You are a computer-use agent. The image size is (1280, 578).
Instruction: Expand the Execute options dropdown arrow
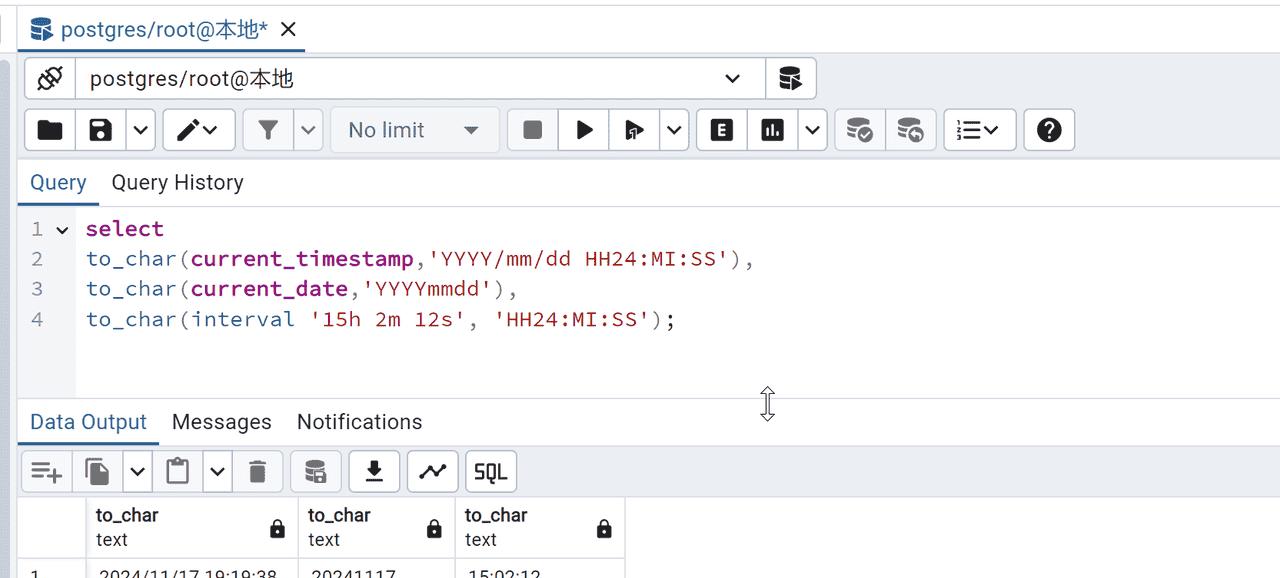tap(674, 130)
